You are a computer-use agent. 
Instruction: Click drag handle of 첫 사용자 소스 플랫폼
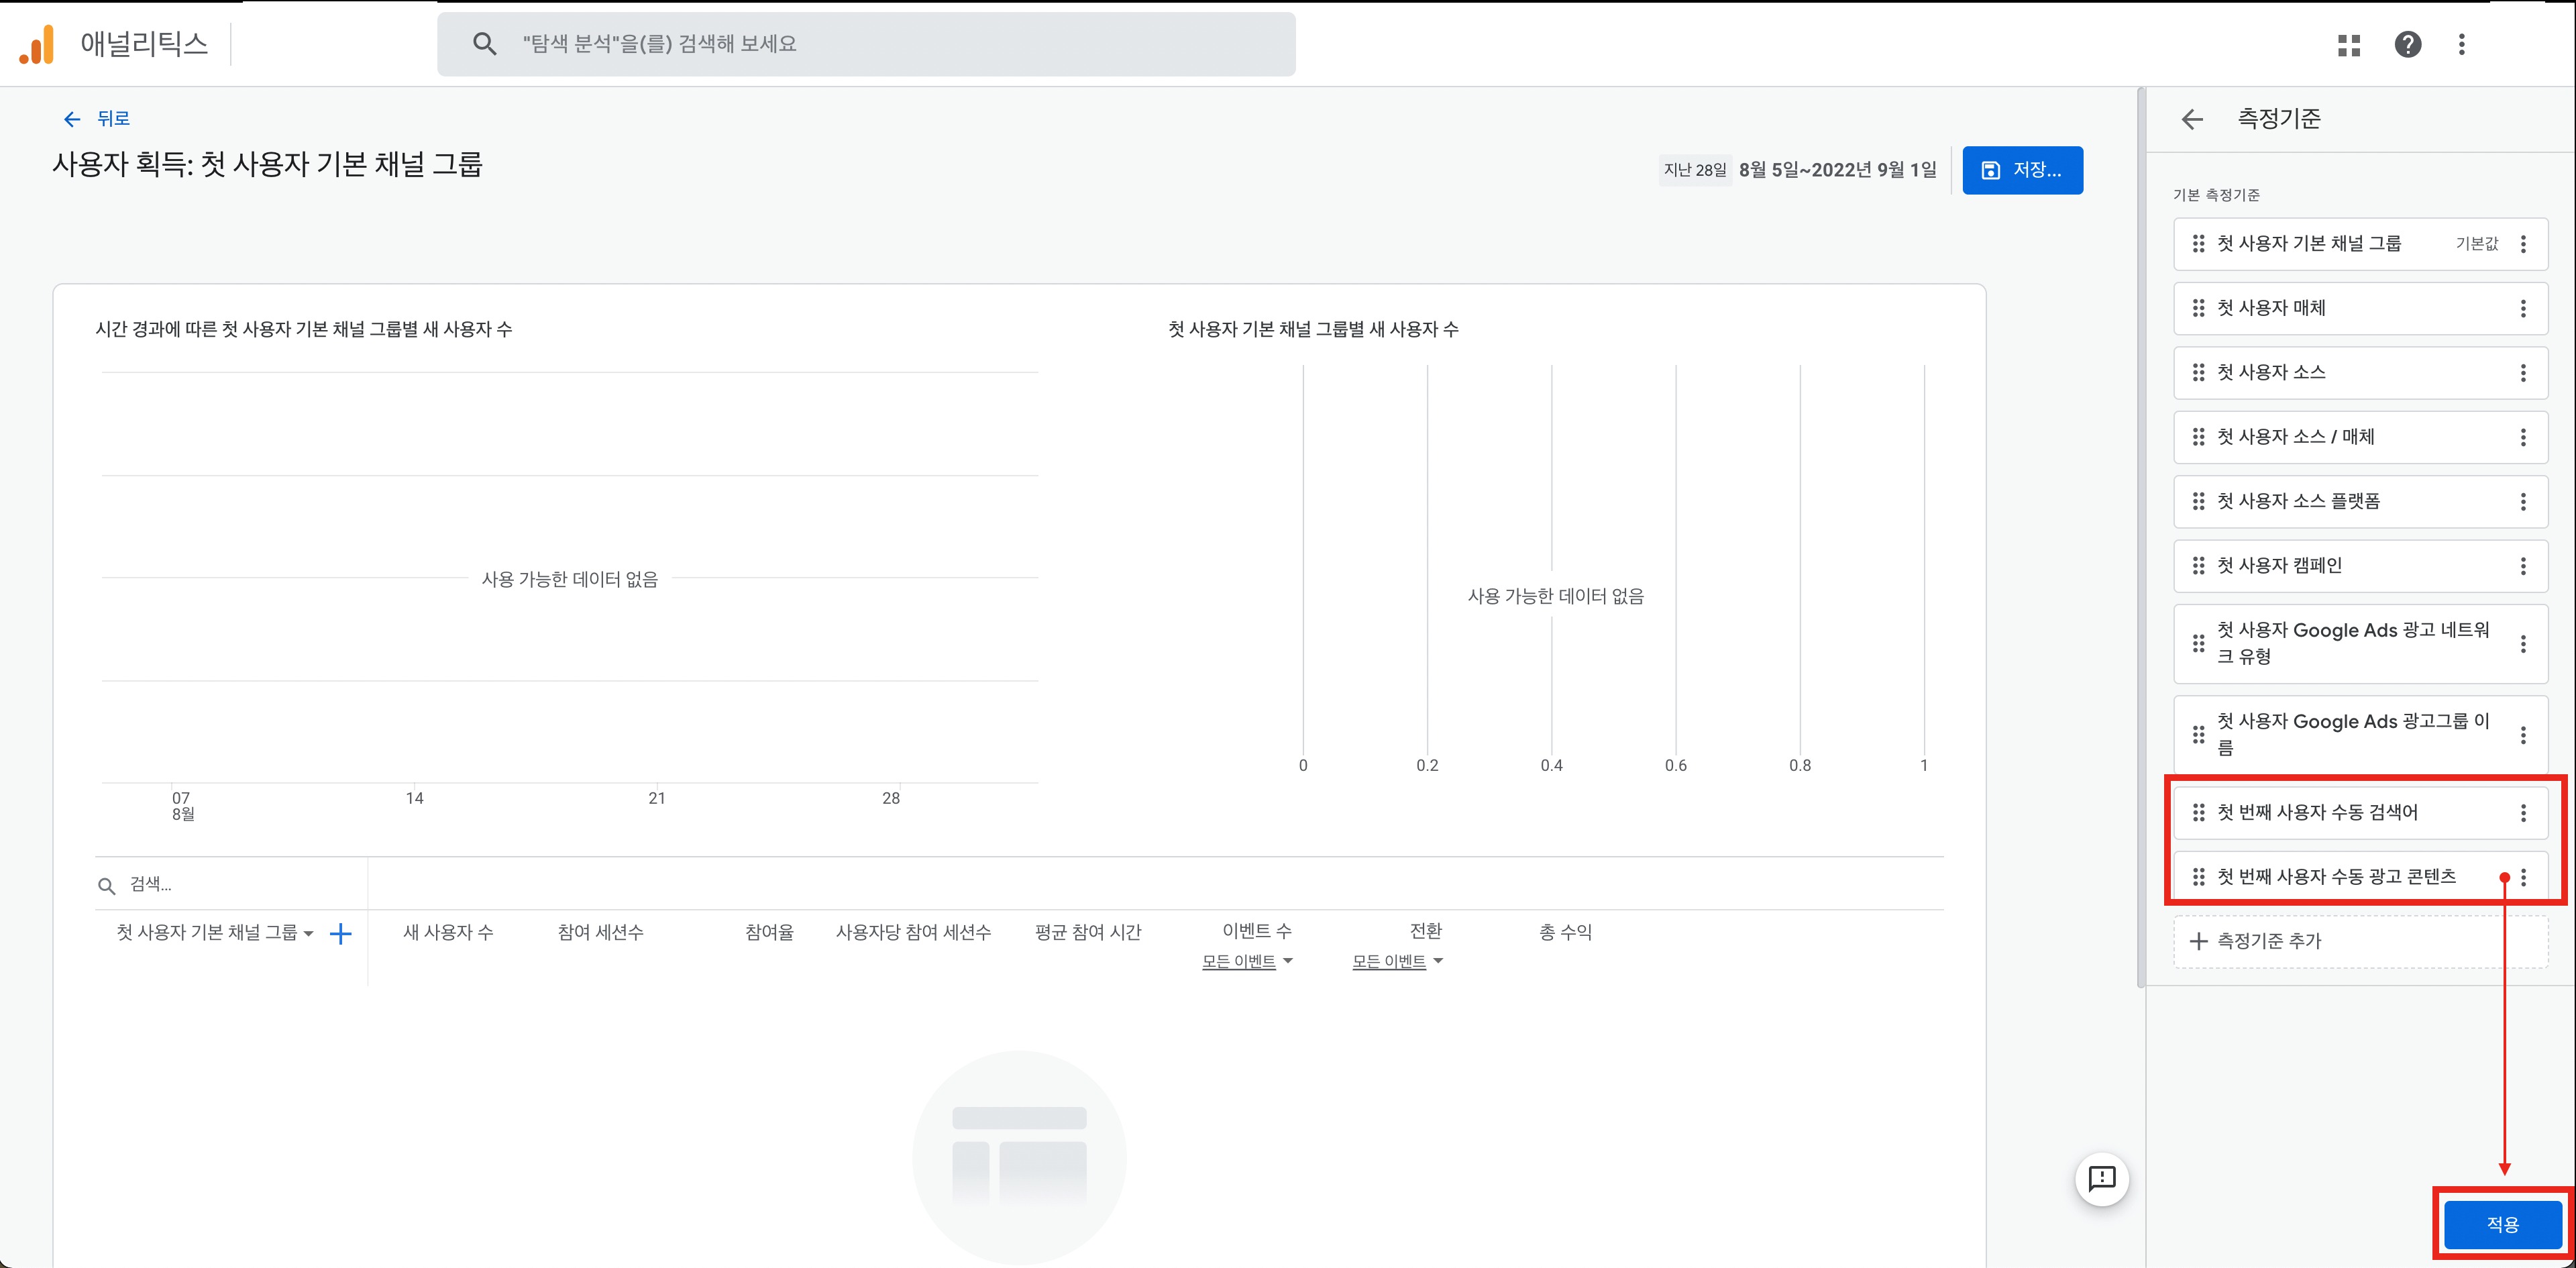coord(2198,502)
